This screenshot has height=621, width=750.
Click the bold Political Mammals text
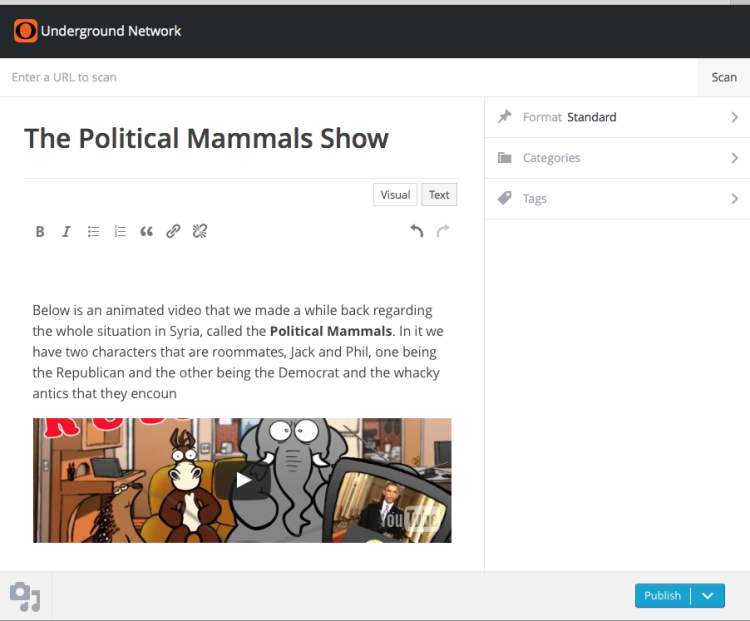331,331
